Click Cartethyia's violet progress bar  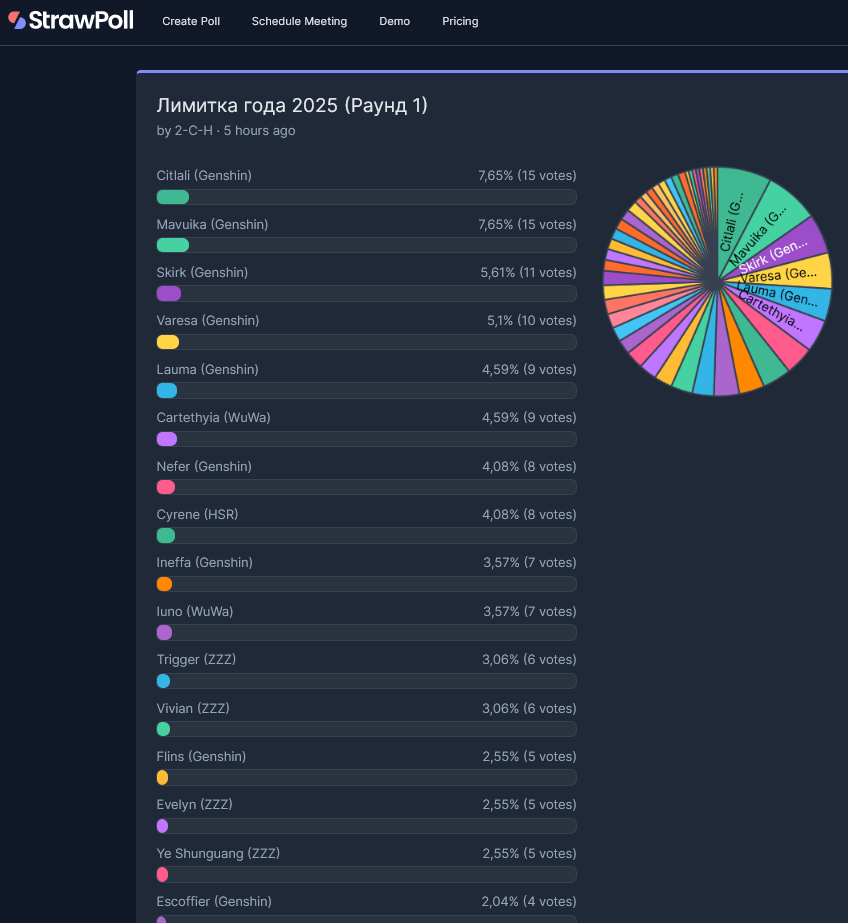(x=167, y=439)
